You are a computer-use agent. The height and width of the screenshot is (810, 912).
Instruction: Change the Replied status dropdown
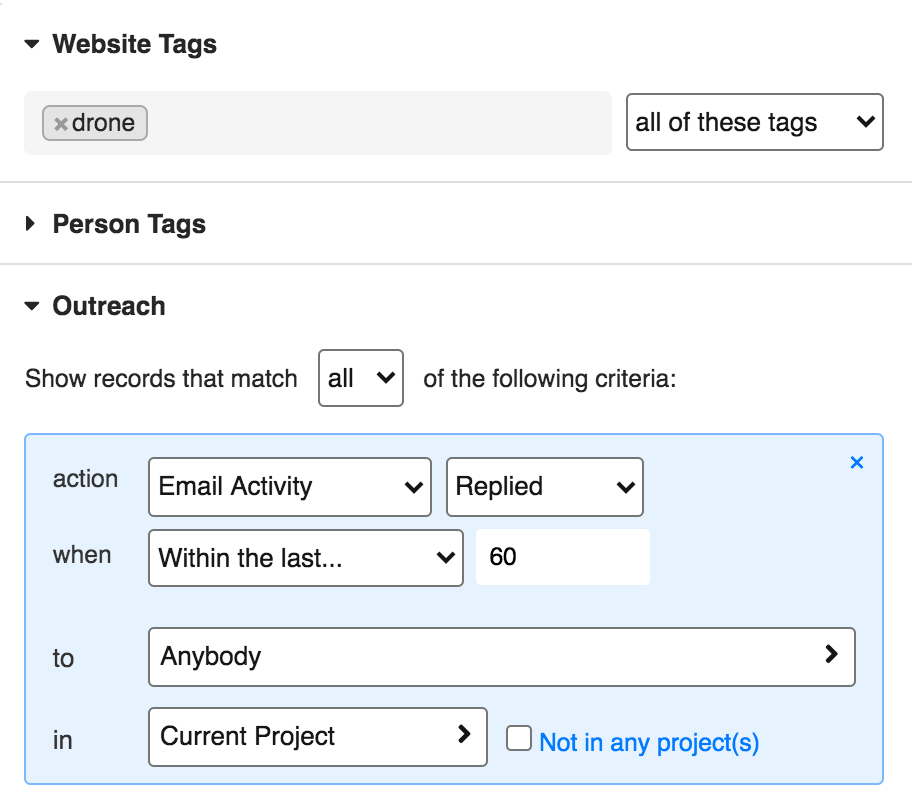click(x=544, y=487)
